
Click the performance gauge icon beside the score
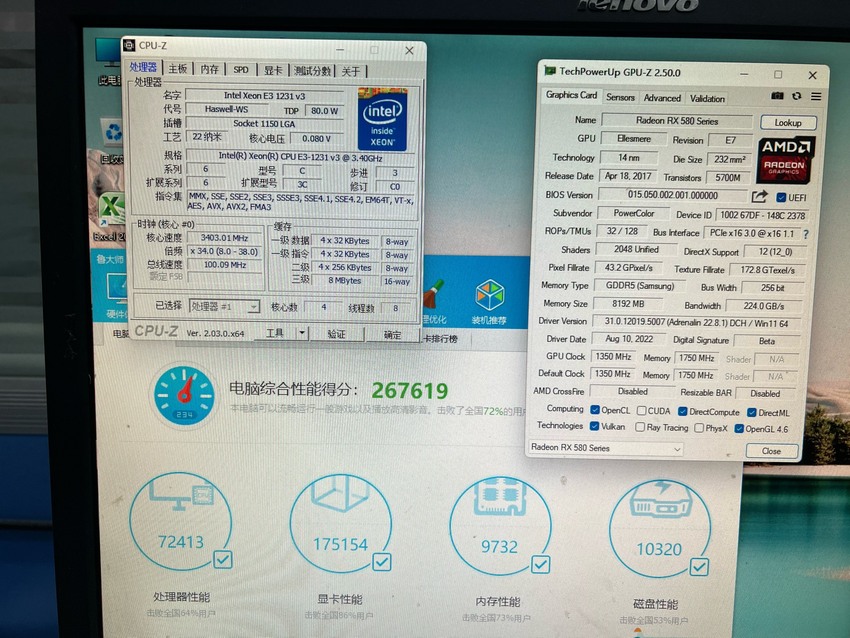click(184, 395)
